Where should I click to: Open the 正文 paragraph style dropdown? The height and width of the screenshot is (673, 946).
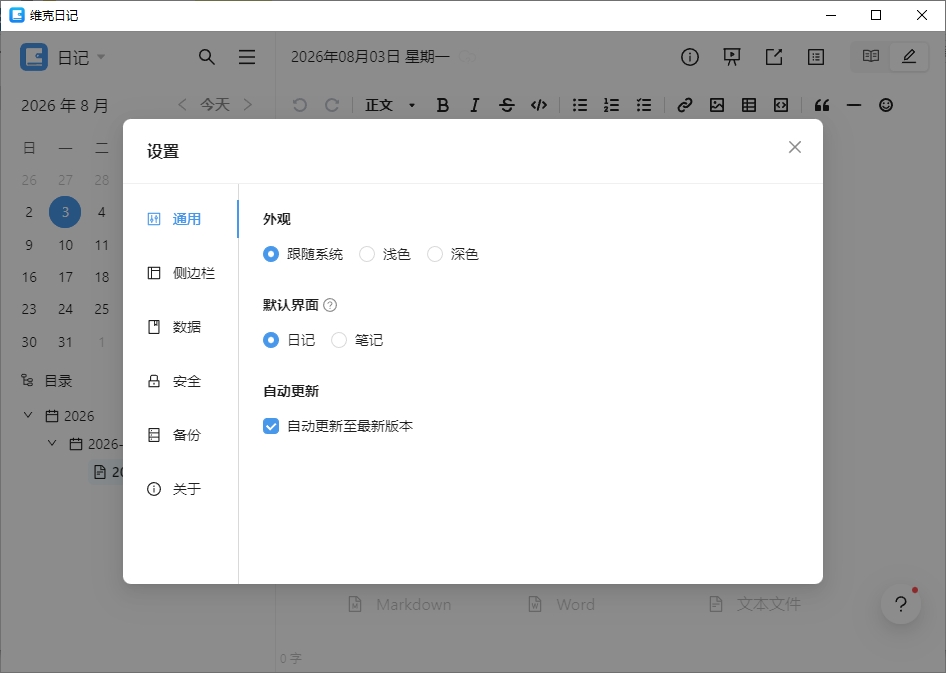click(390, 106)
